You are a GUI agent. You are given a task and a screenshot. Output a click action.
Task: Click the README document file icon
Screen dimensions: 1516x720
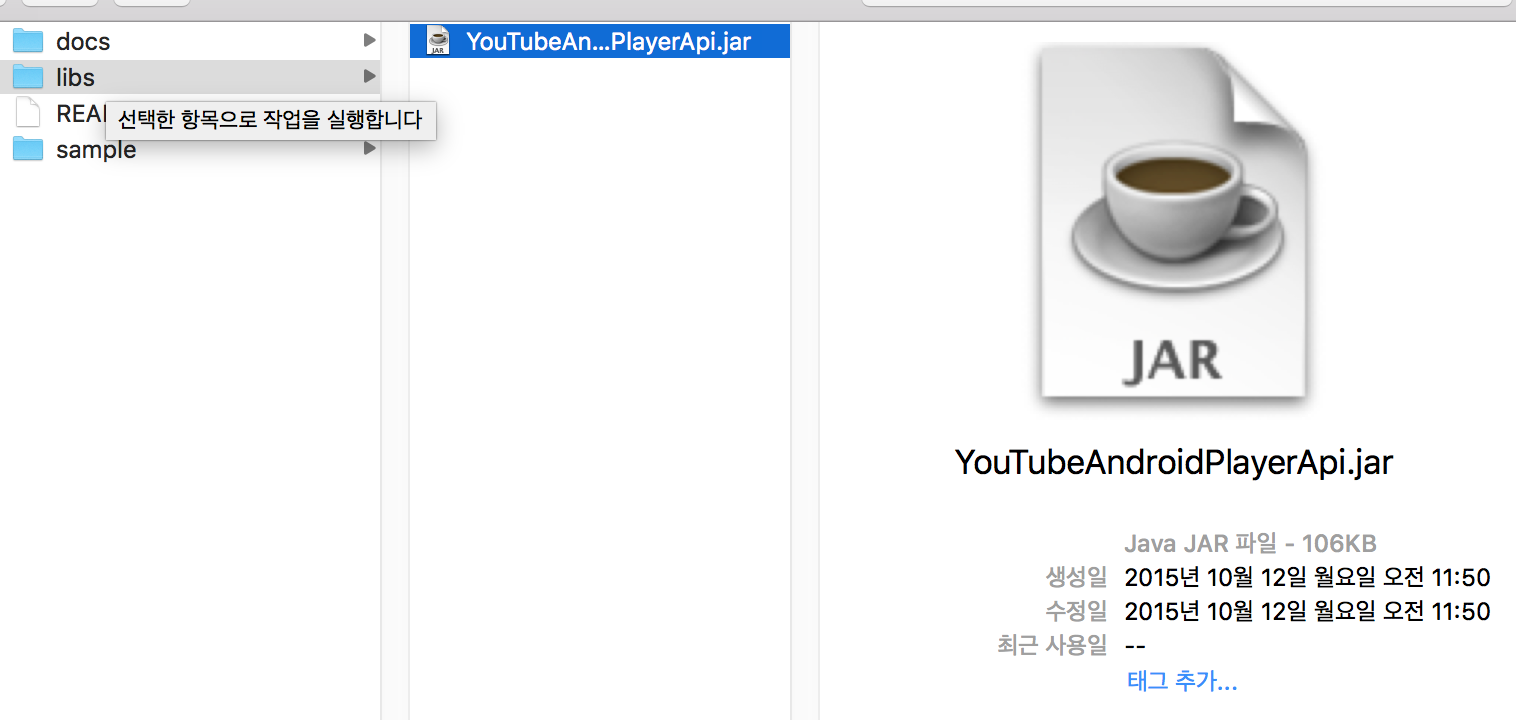click(x=28, y=113)
